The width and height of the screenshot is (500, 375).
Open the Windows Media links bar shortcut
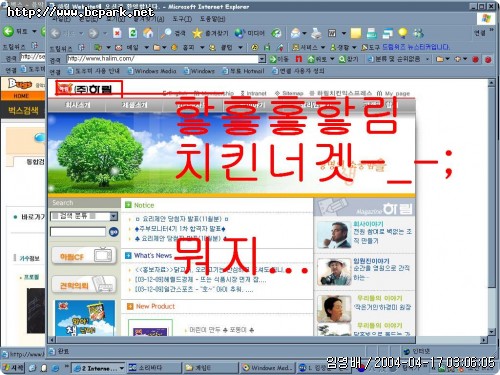pos(152,71)
